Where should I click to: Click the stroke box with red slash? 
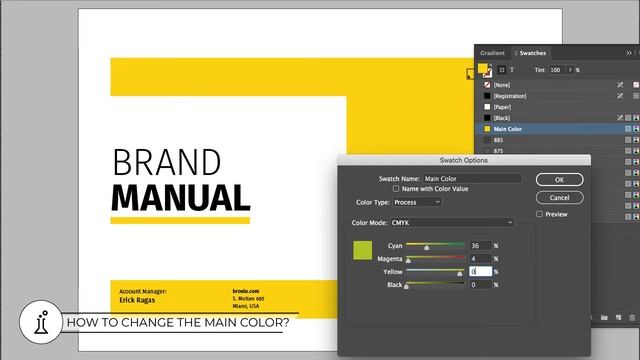tap(488, 73)
